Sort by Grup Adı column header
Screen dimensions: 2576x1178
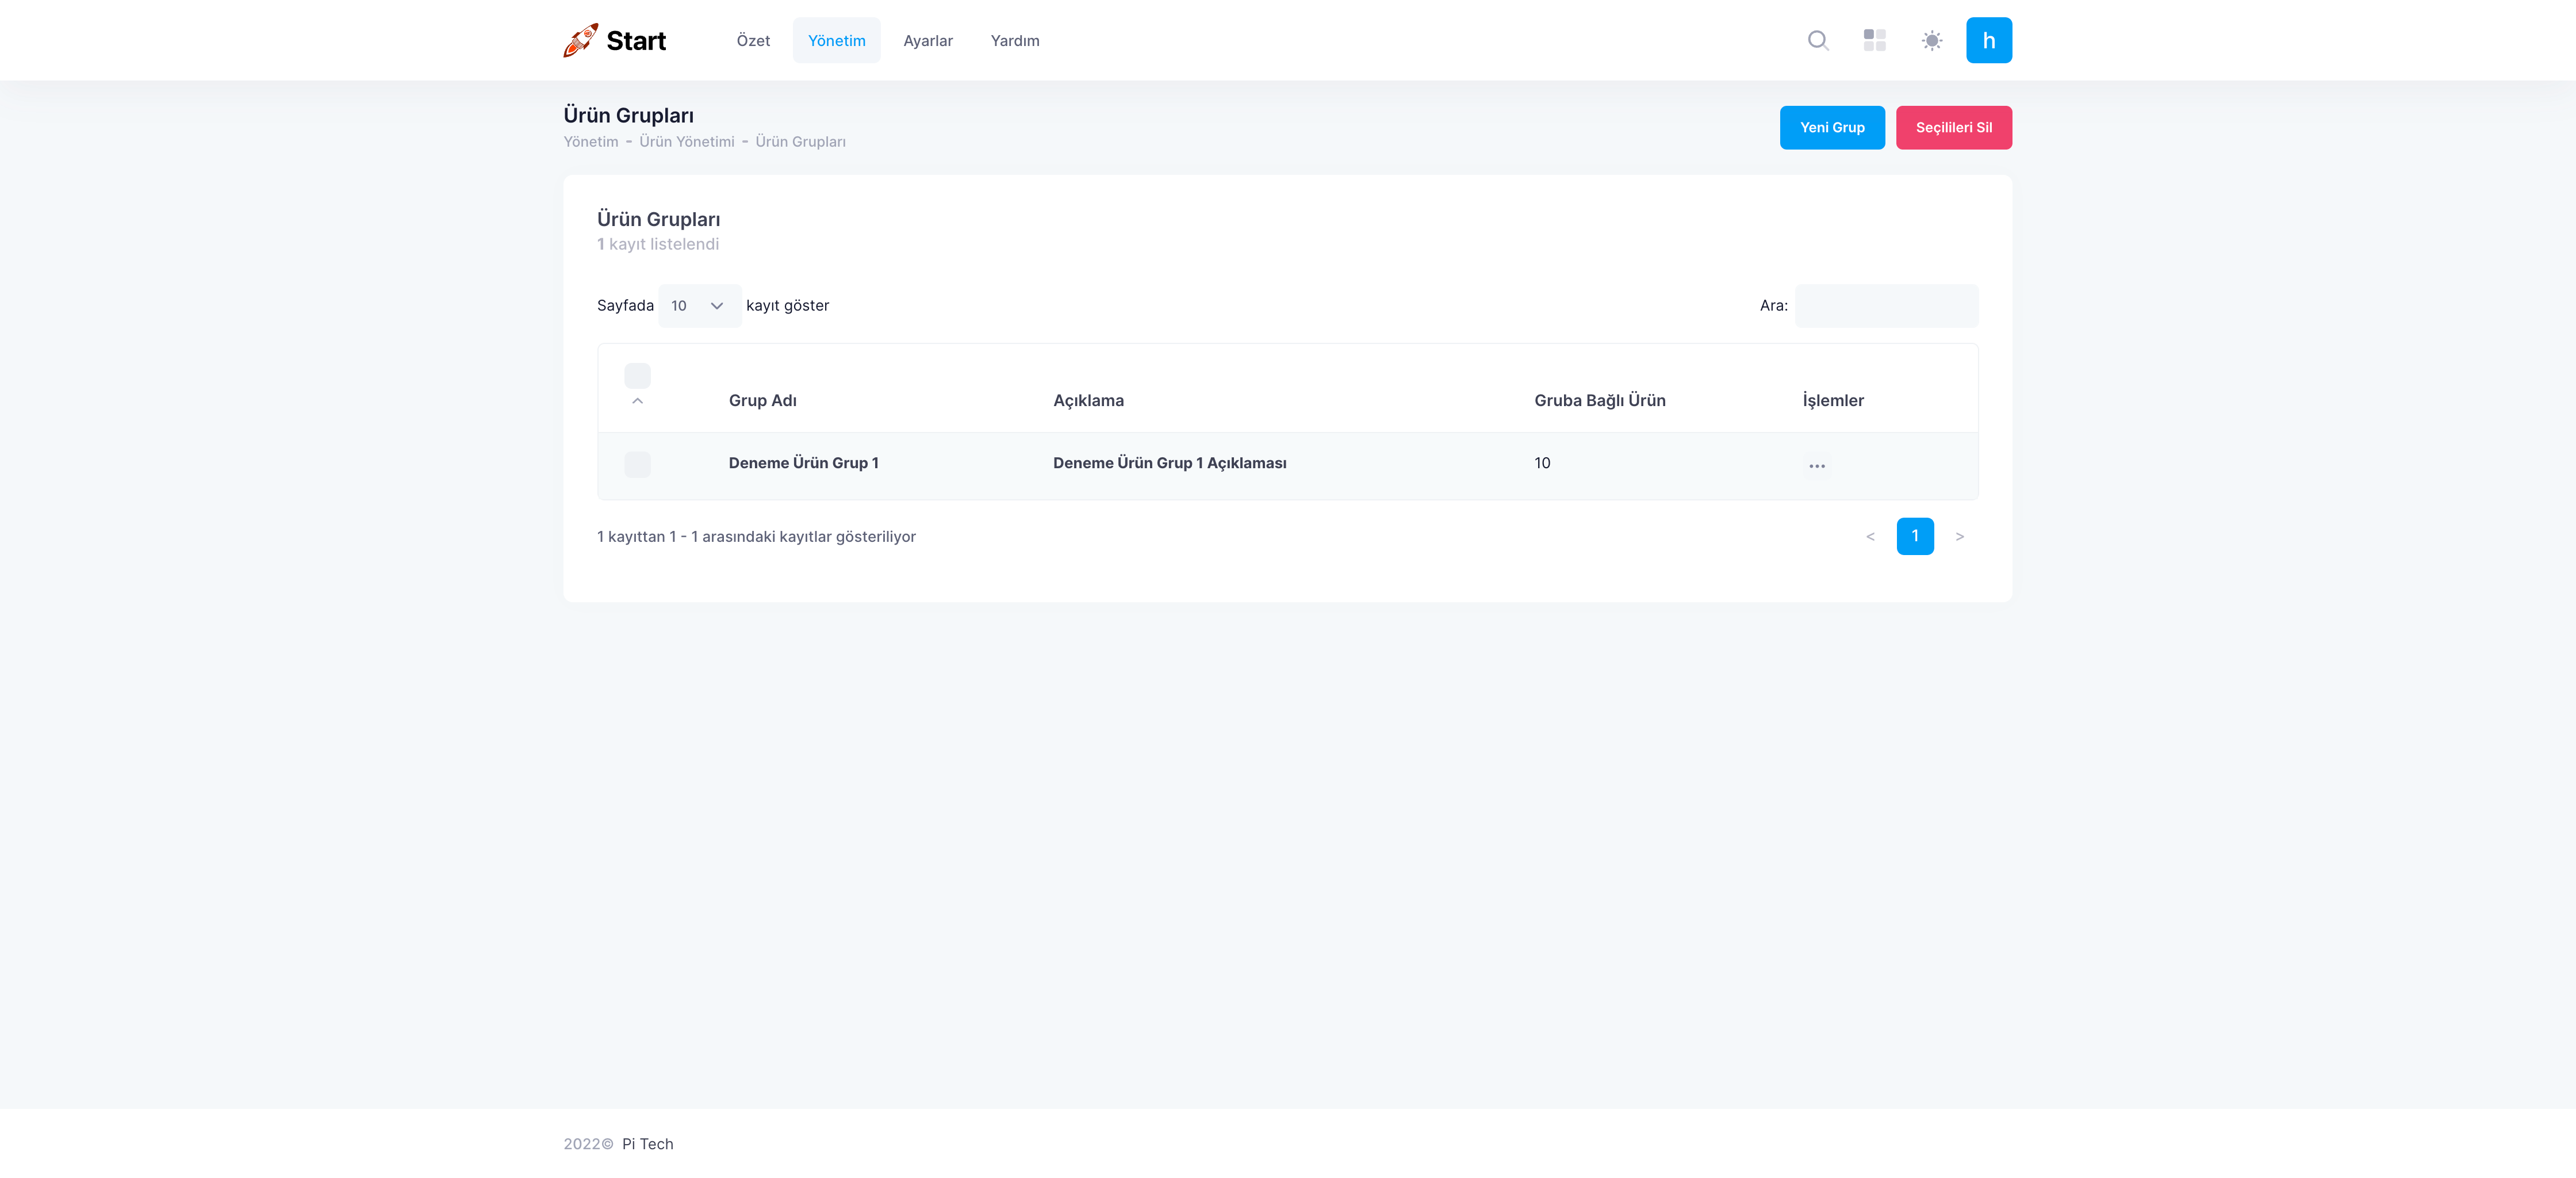[x=762, y=400]
